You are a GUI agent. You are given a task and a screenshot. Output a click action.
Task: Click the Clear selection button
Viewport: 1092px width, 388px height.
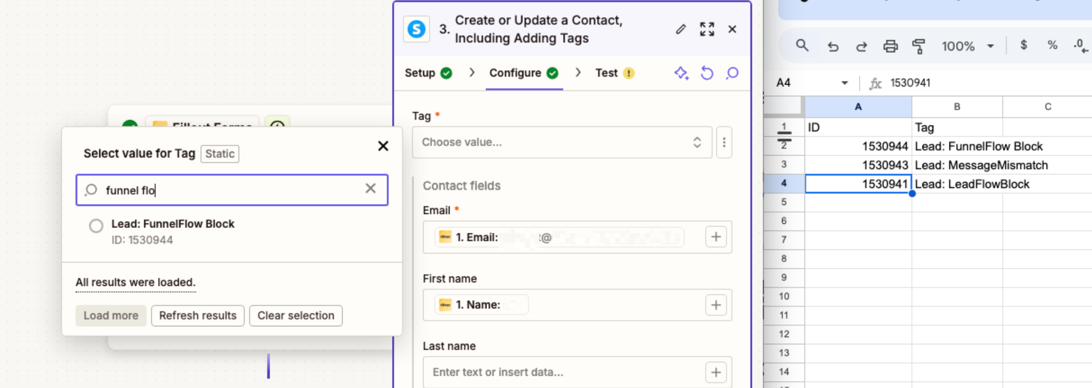(x=296, y=316)
